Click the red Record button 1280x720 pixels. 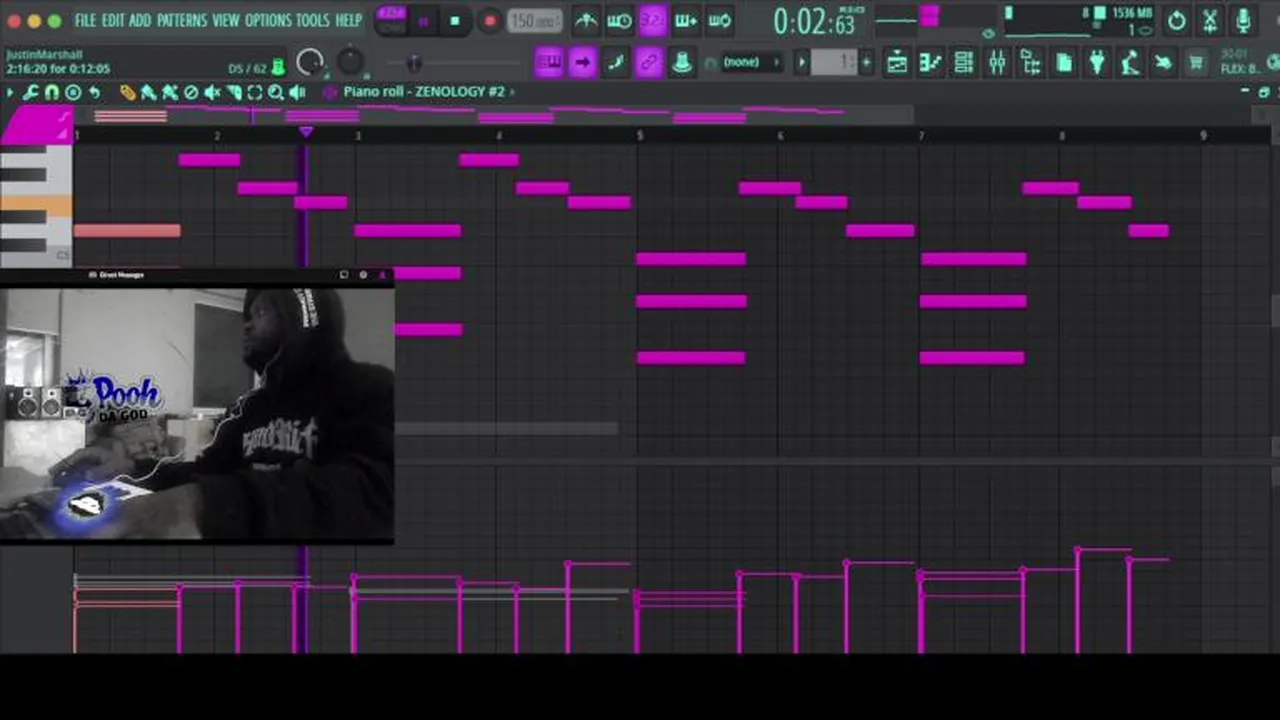489,20
